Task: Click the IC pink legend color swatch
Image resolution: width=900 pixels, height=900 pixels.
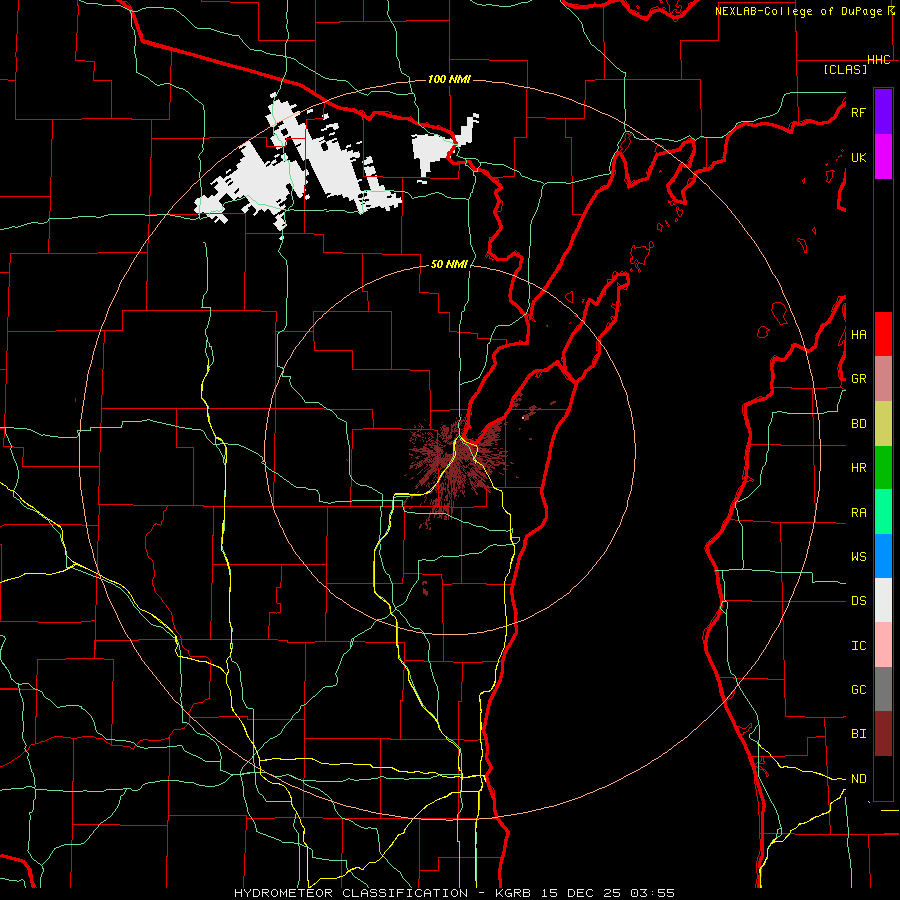Action: 883,645
